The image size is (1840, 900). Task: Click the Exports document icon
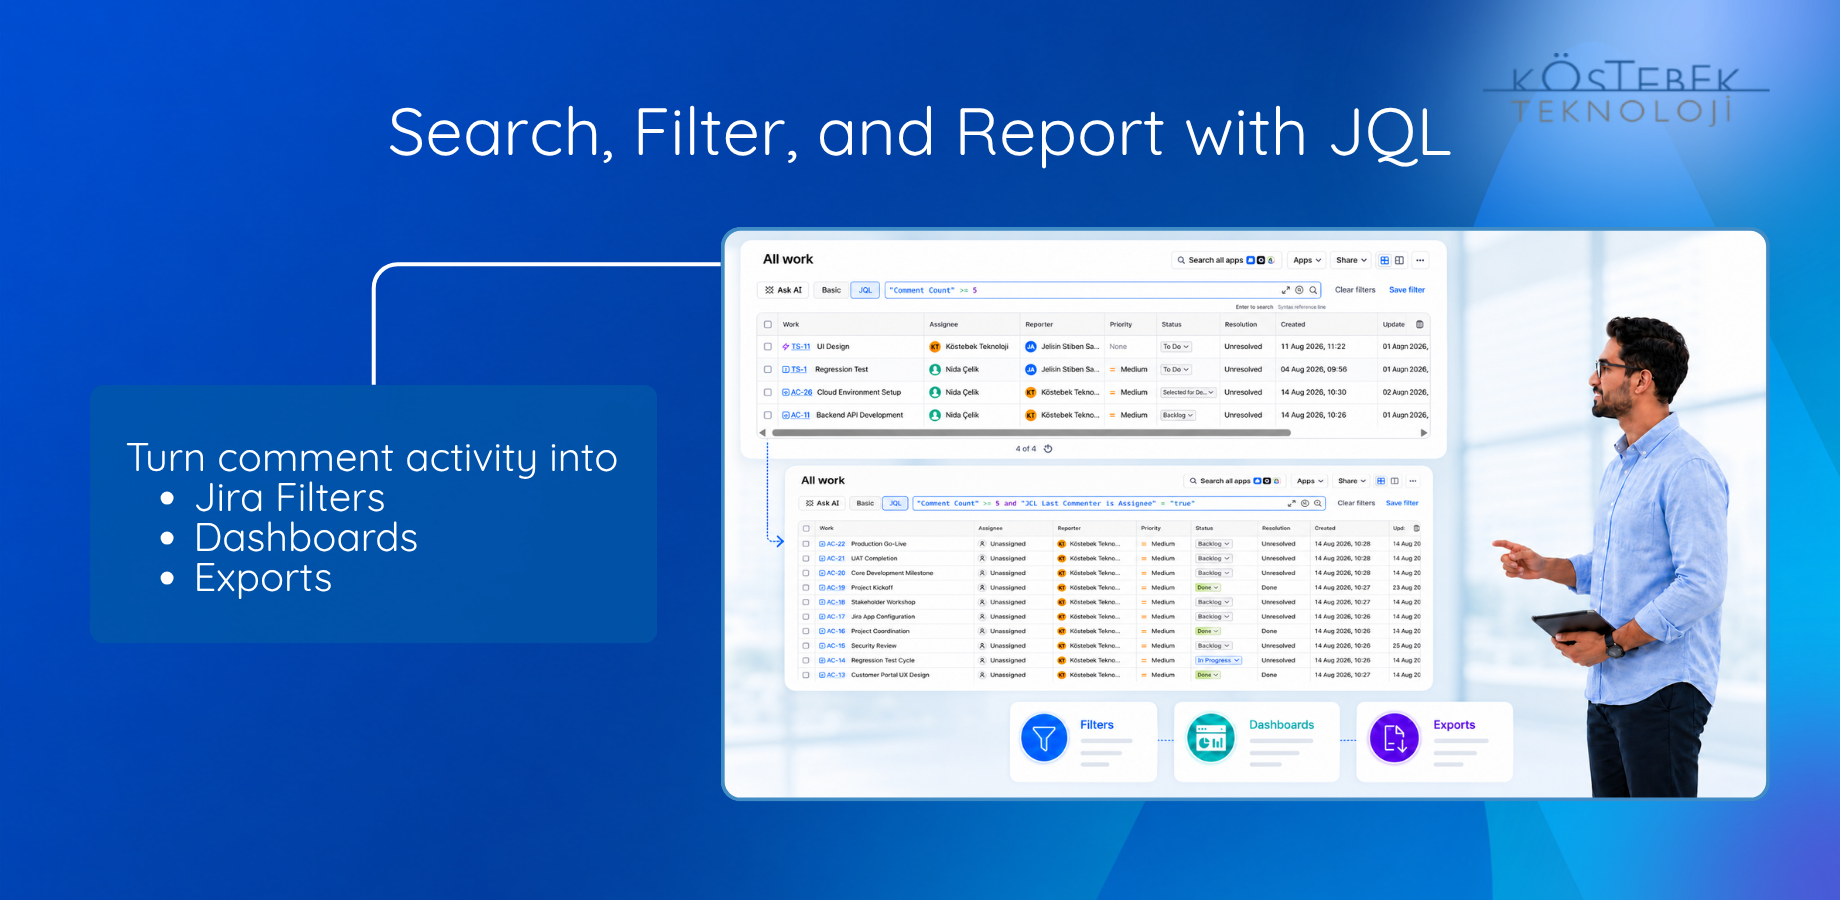[x=1394, y=739]
